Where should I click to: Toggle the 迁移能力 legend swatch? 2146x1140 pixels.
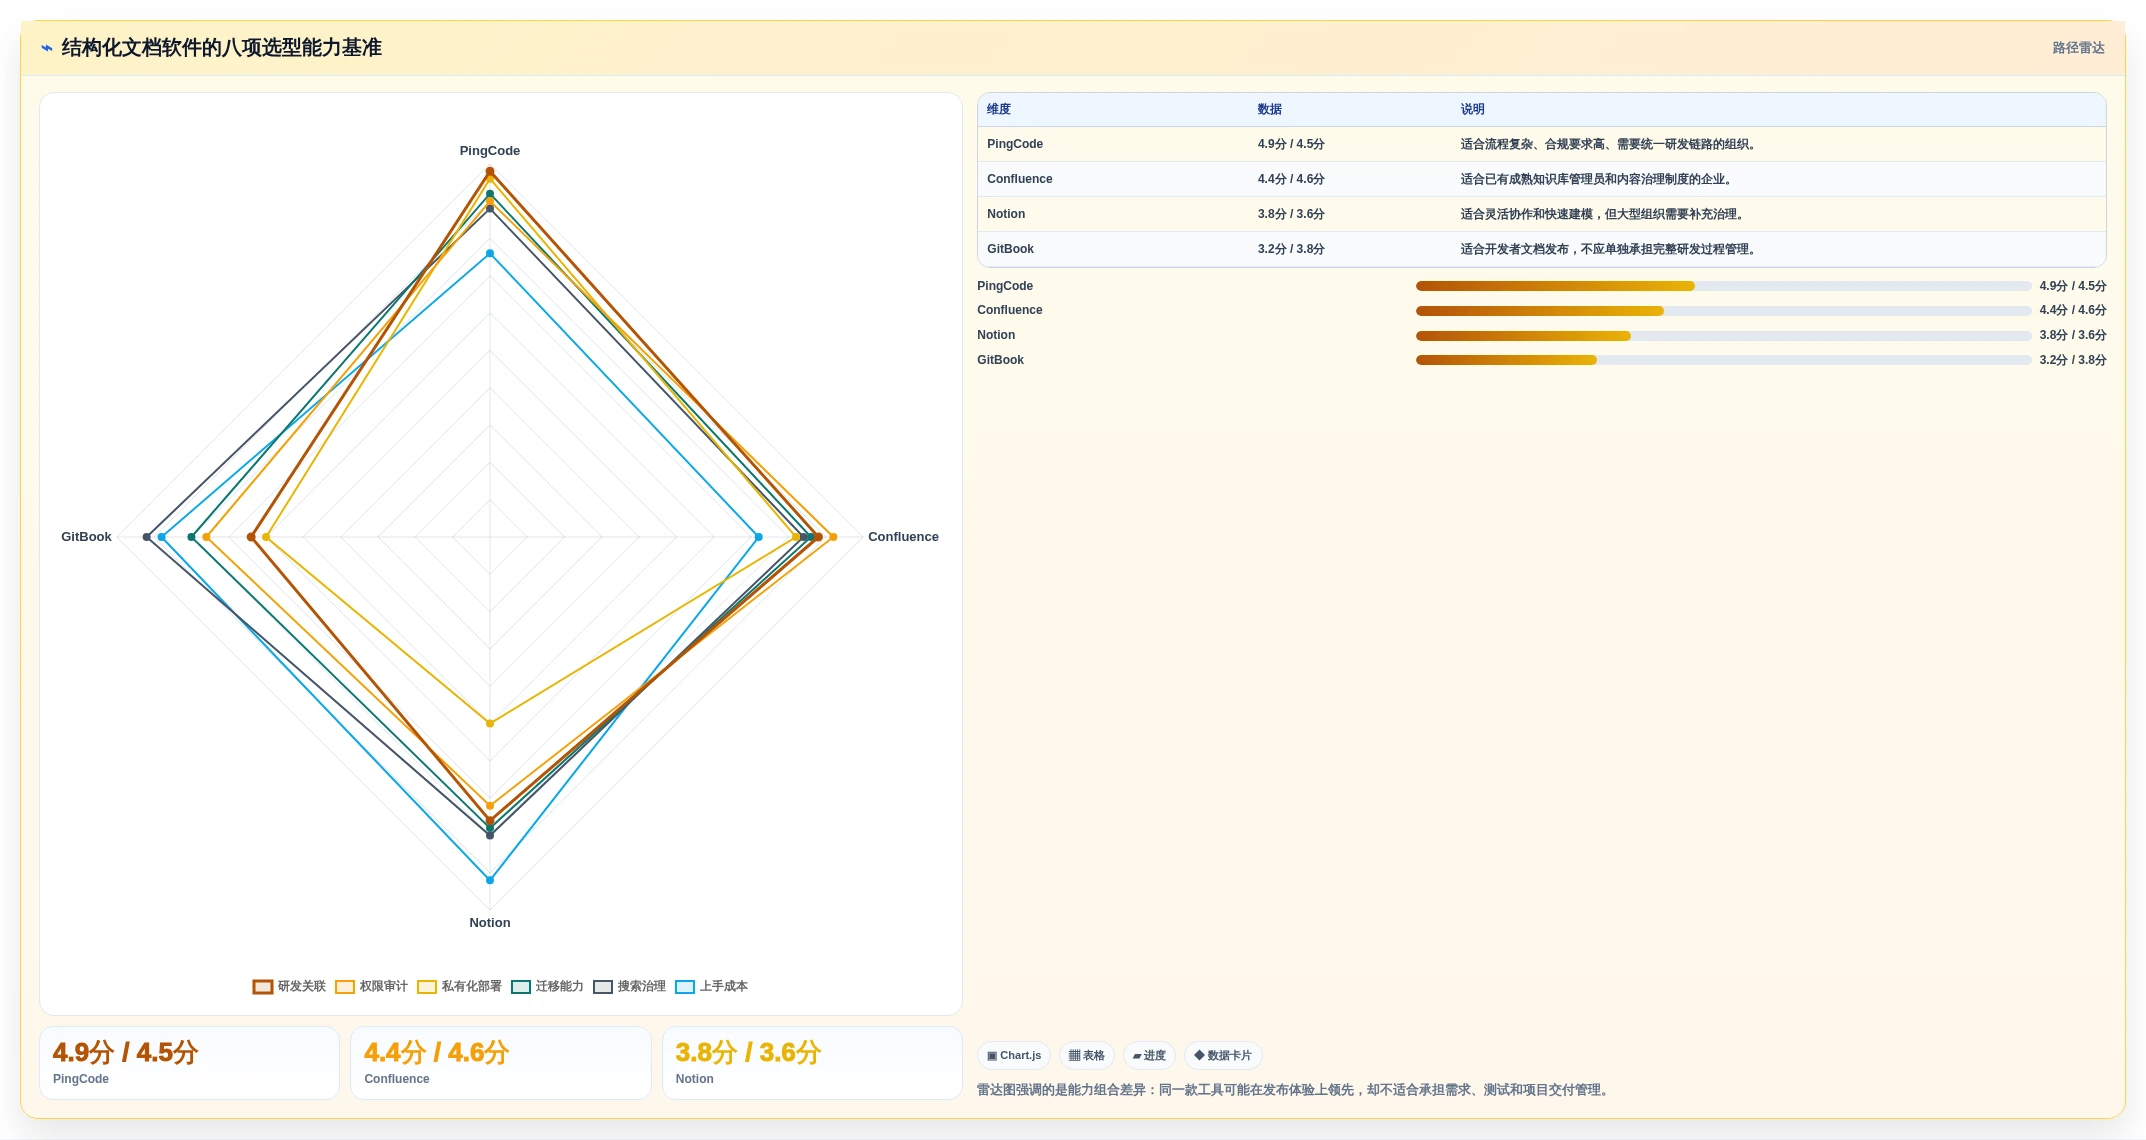point(521,987)
